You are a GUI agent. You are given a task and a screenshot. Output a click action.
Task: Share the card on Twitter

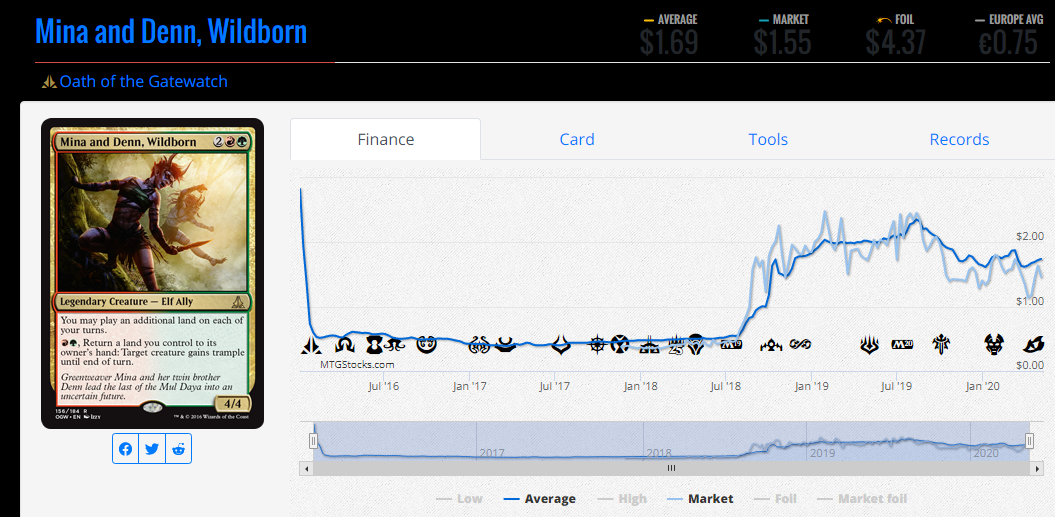[x=152, y=449]
